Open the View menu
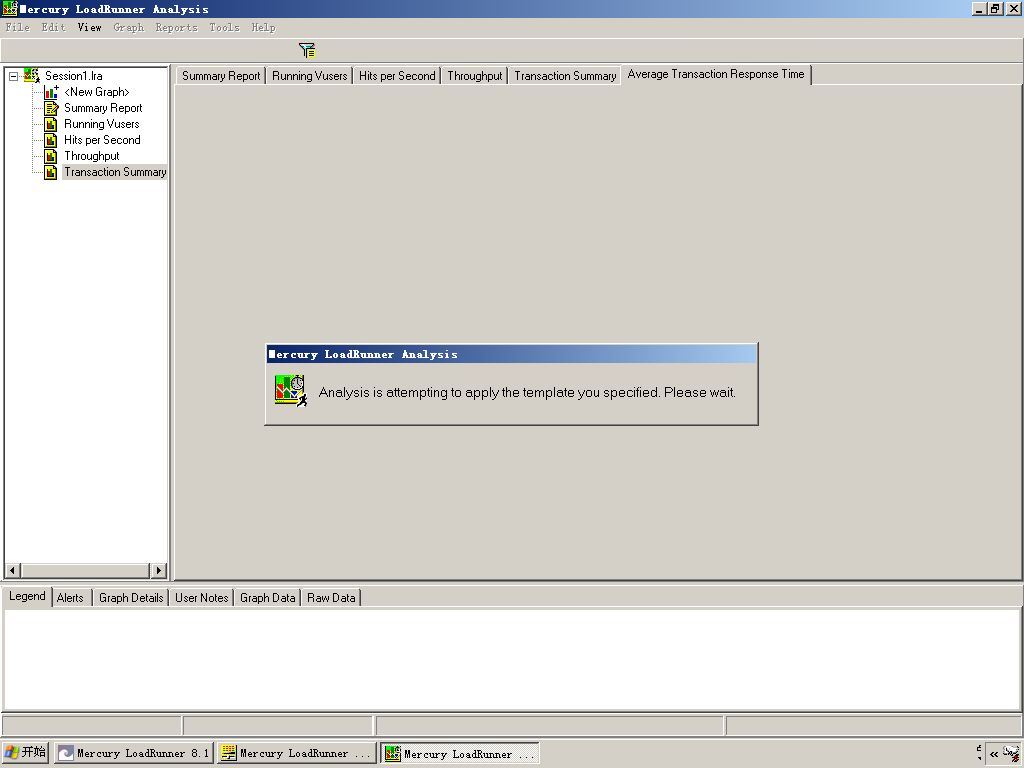This screenshot has width=1024, height=768. pos(89,27)
